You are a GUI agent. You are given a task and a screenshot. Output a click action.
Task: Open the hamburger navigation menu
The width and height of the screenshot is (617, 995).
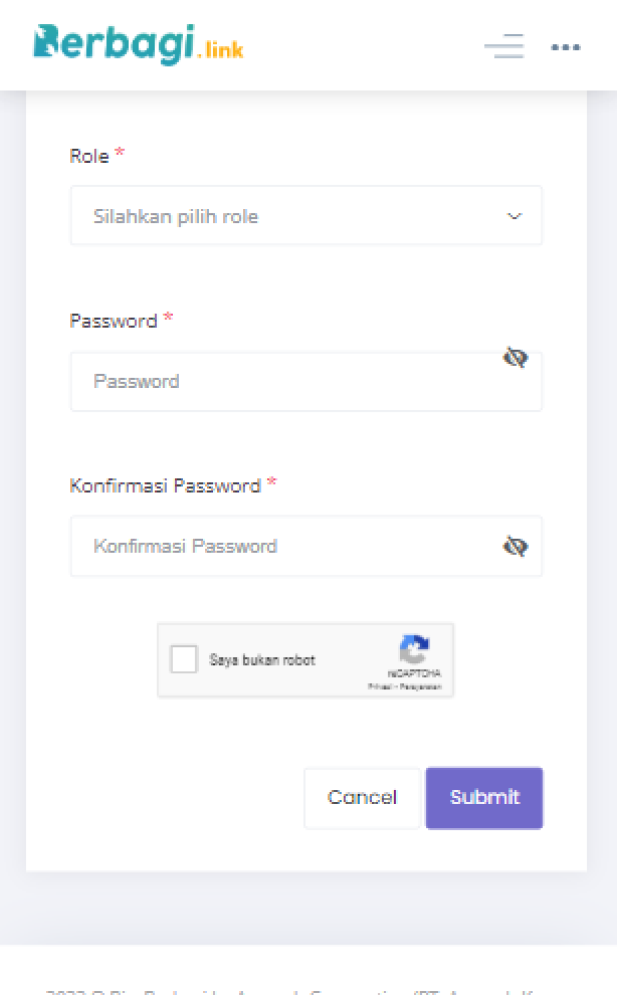pos(503,46)
